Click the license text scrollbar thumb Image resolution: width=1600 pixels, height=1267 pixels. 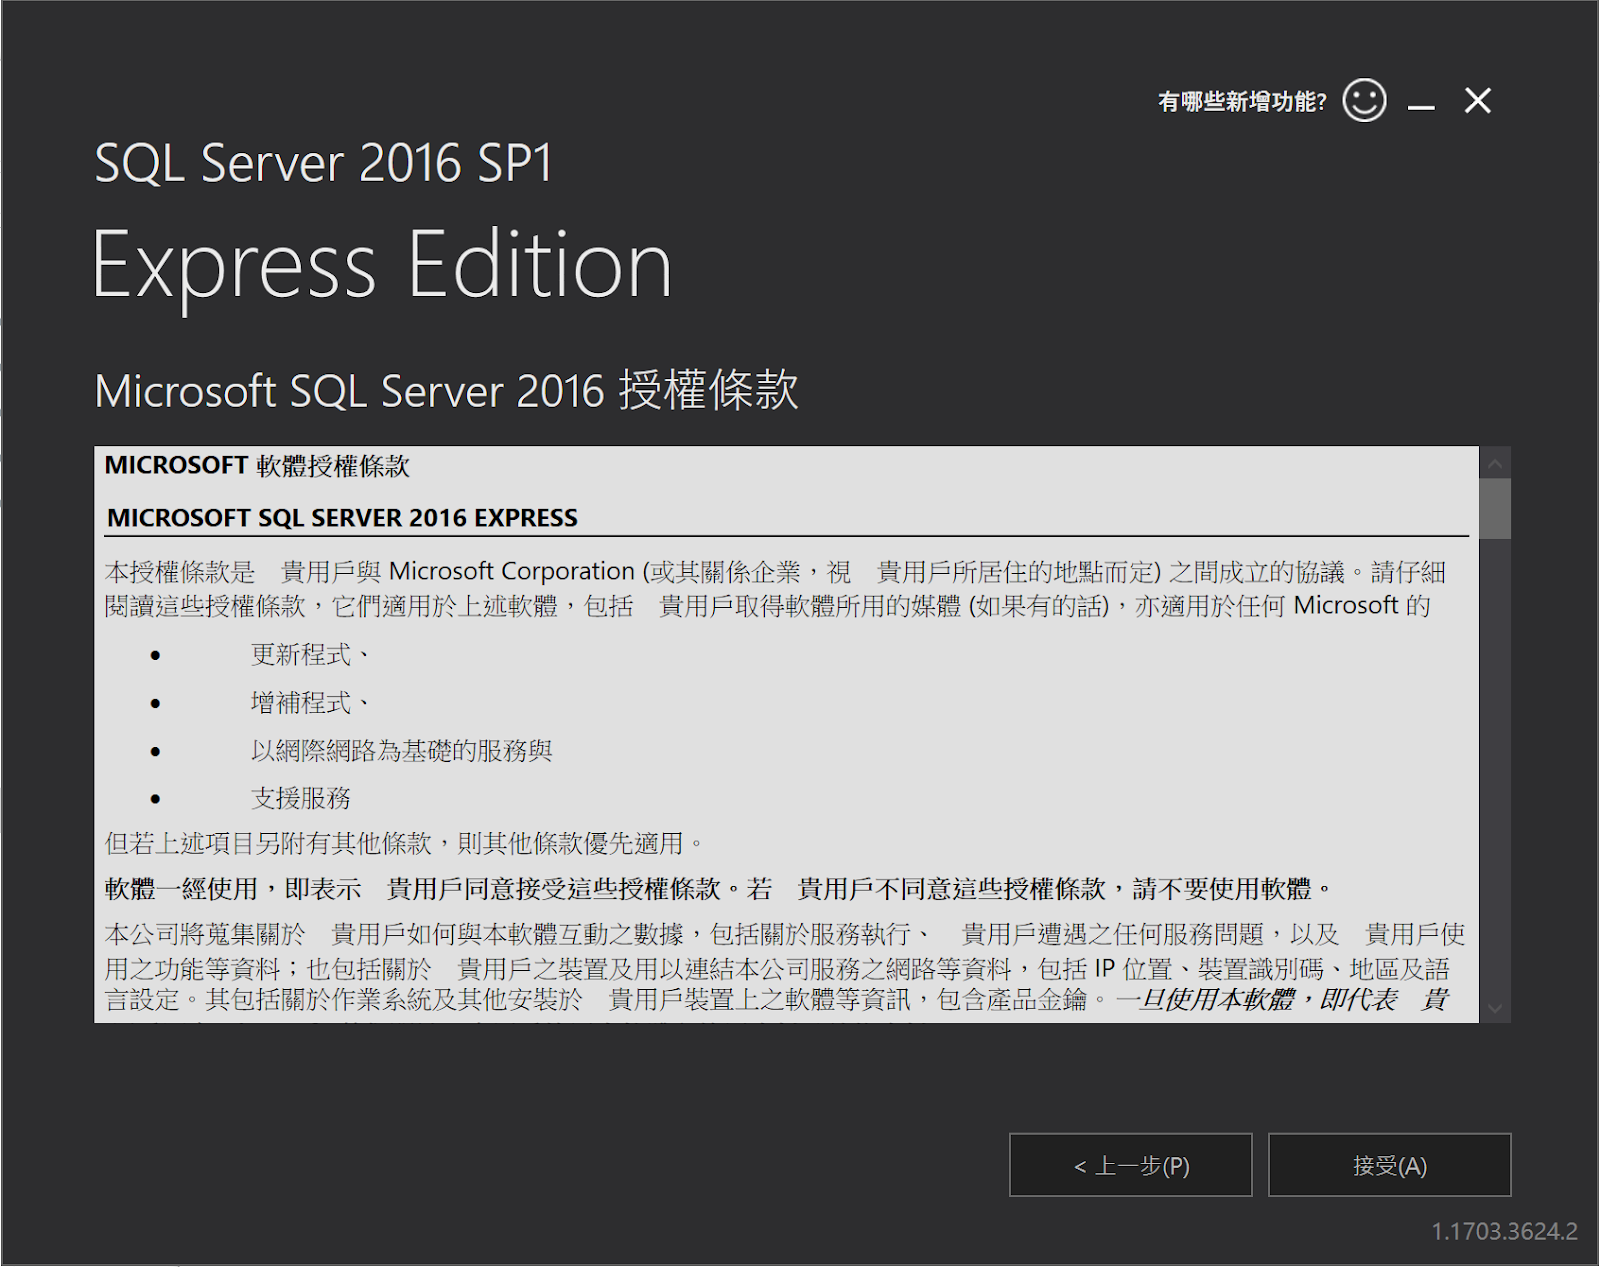[1495, 509]
